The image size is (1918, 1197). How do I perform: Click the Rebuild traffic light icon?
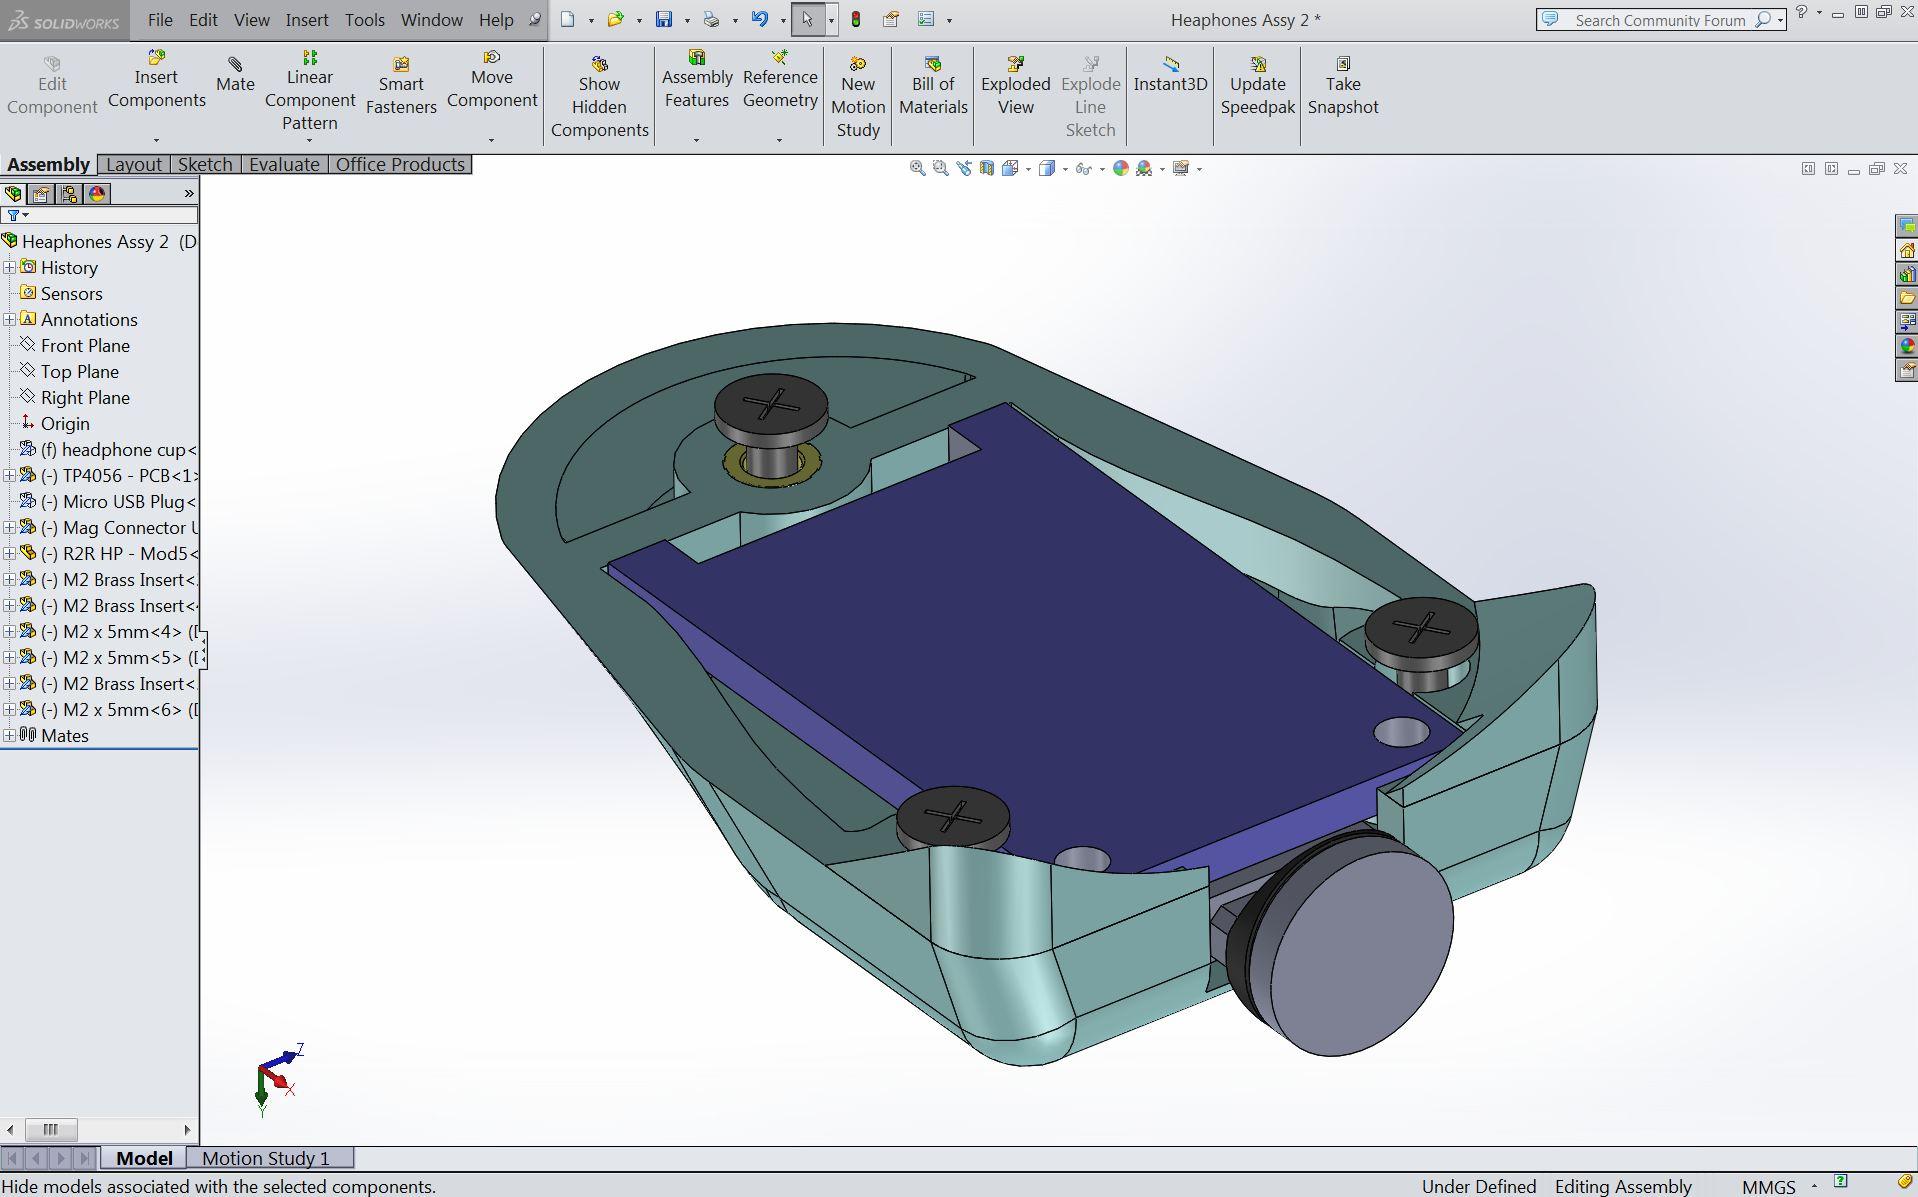pos(856,19)
